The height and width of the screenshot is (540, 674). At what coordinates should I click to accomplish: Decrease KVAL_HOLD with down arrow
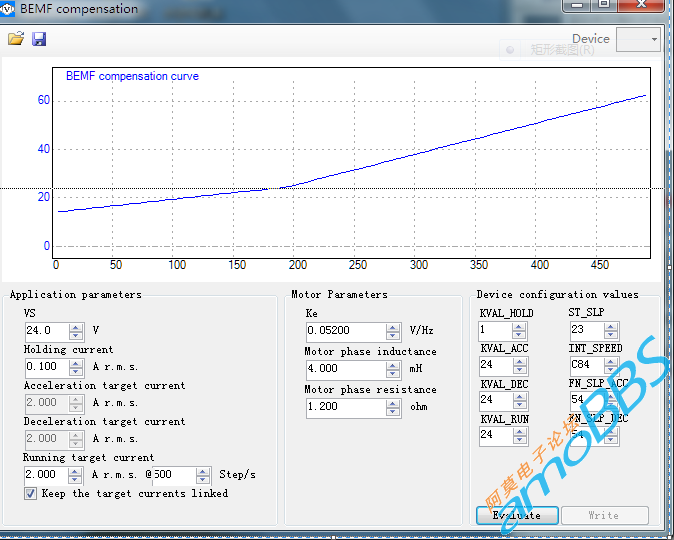coord(519,335)
